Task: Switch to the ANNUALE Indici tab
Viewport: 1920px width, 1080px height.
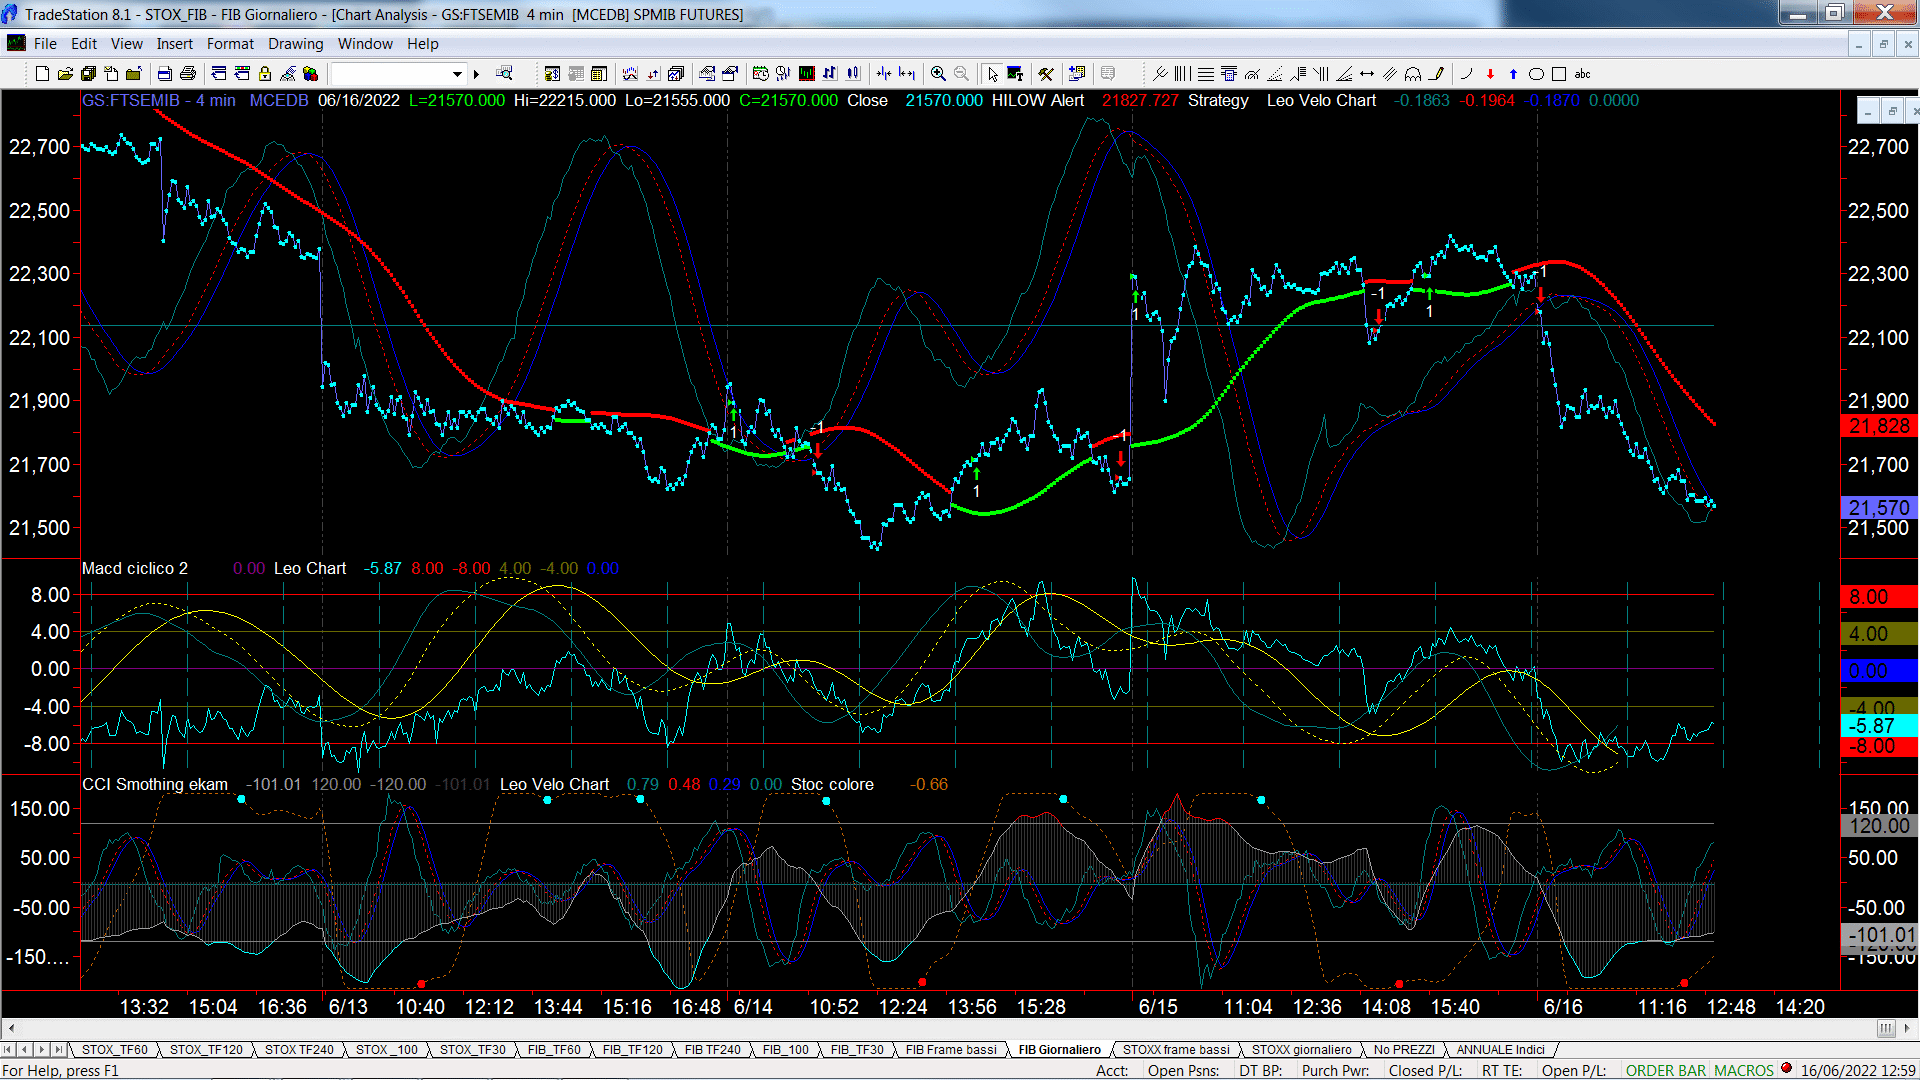Action: coord(1500,1050)
